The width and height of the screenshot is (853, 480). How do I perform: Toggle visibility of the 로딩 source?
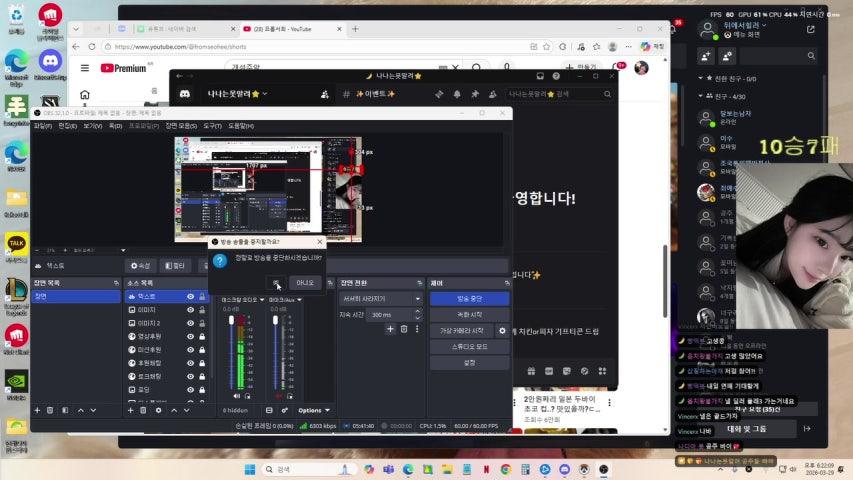[190, 390]
